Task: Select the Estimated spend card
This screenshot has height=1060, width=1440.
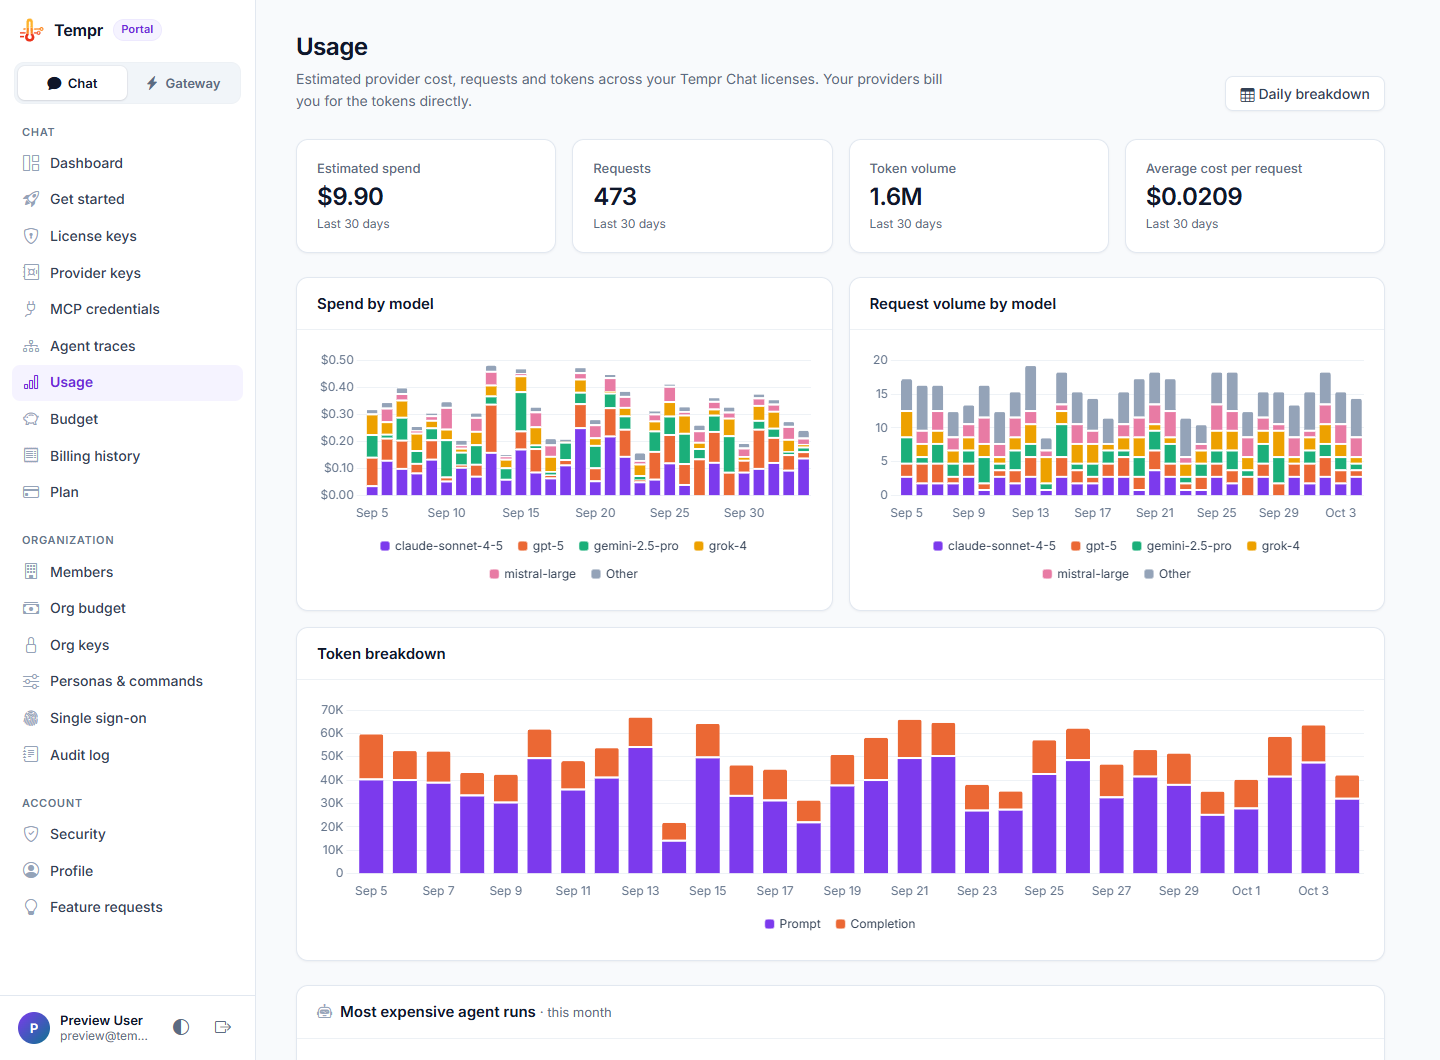Action: [x=426, y=196]
